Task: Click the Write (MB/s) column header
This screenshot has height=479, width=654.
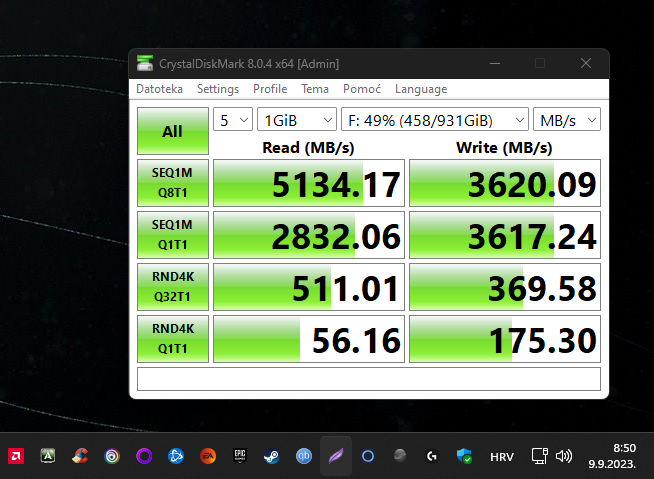Action: 504,148
